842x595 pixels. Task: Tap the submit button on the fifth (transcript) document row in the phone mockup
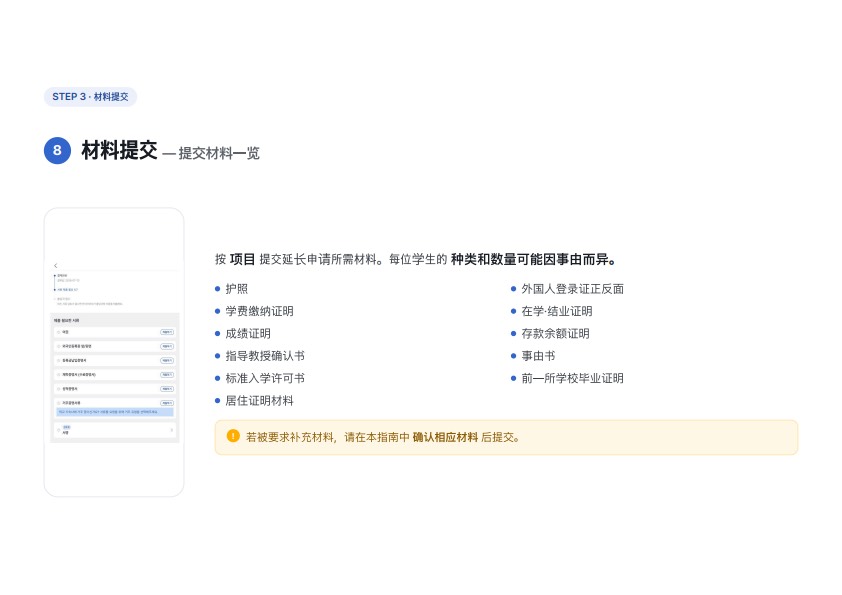tap(167, 388)
